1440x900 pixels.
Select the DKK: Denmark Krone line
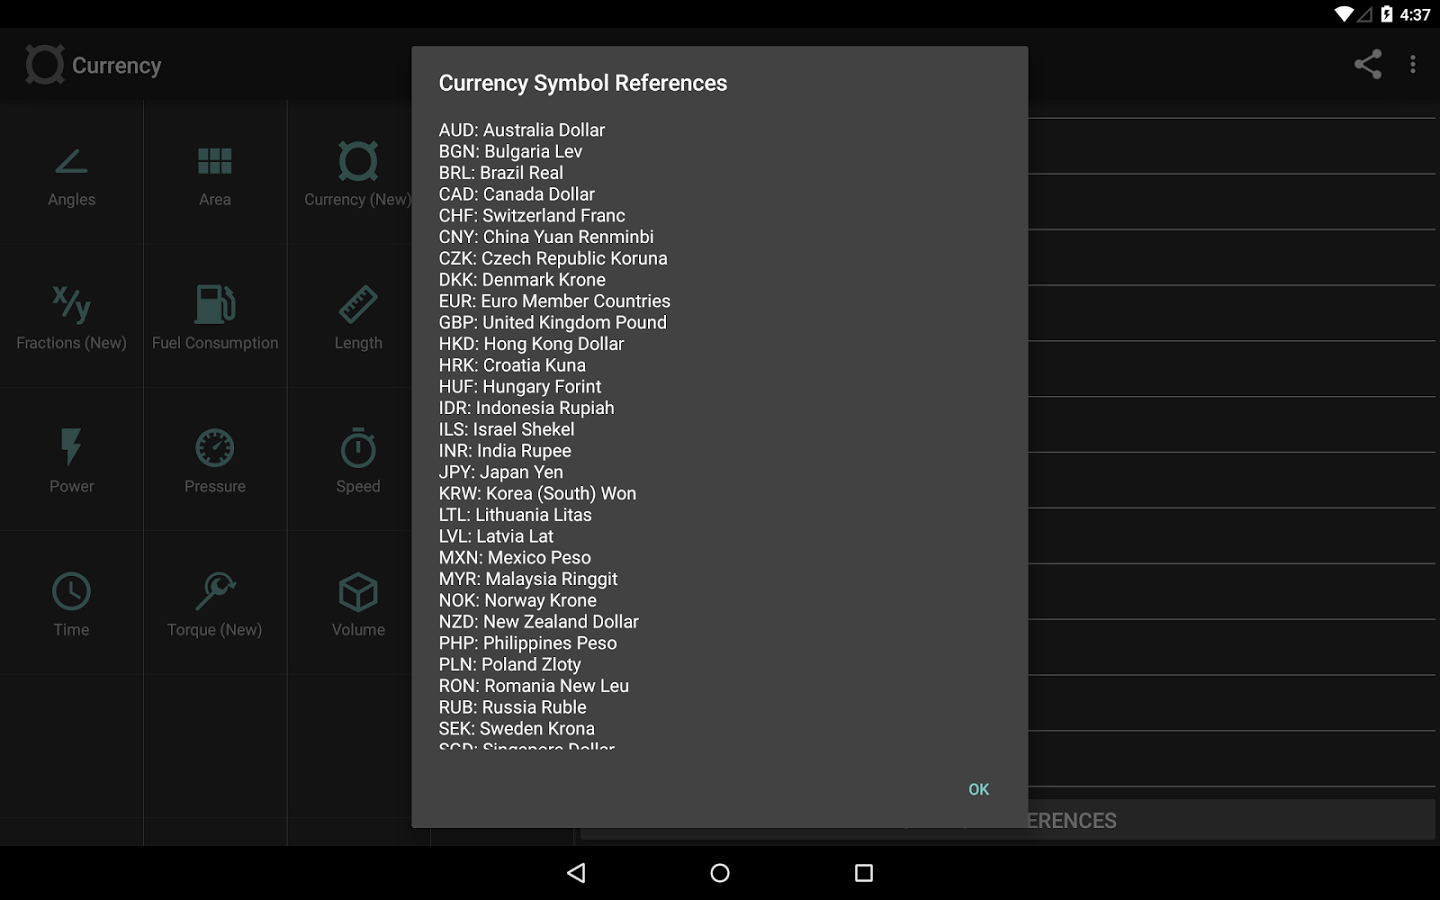coord(522,280)
